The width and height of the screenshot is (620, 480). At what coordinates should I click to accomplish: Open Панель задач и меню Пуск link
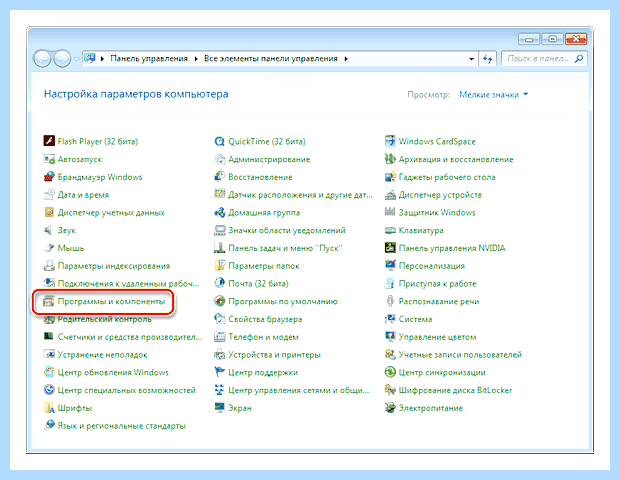coord(285,248)
